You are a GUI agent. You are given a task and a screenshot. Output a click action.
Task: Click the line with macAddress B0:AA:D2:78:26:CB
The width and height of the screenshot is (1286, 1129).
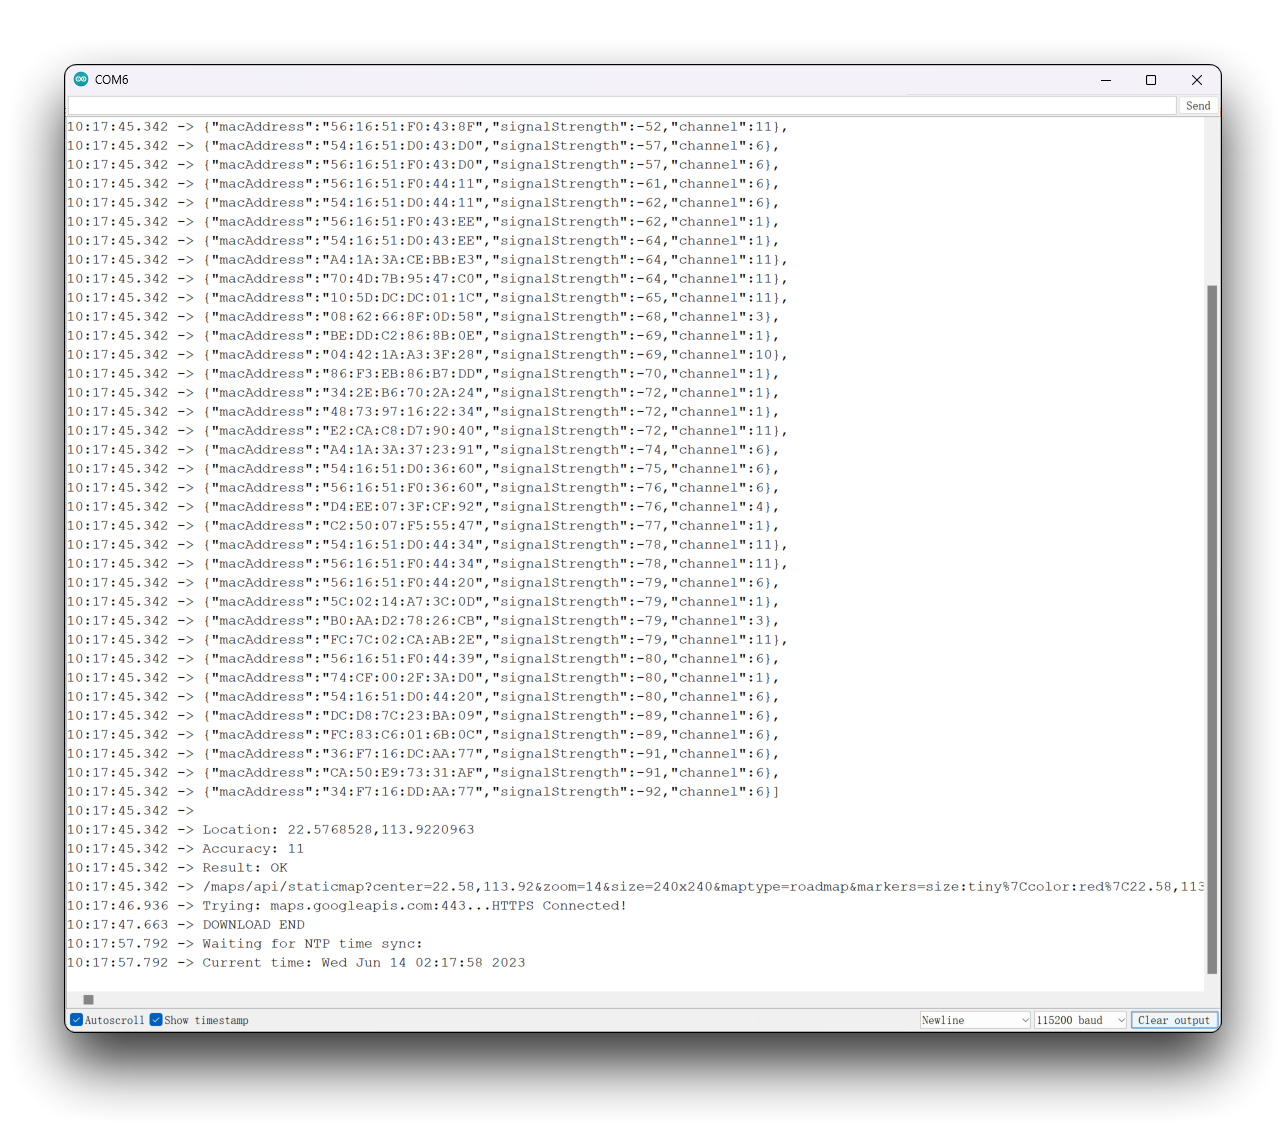tap(423, 621)
